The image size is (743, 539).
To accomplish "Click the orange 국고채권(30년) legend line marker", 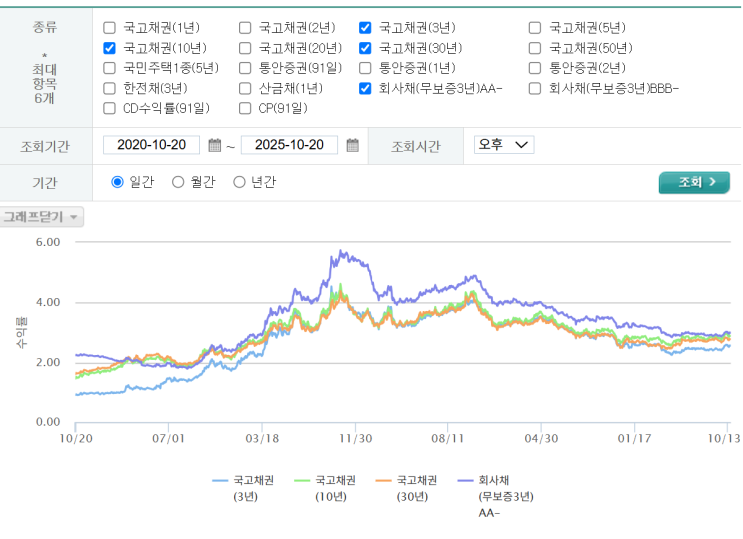I will 382,480.
